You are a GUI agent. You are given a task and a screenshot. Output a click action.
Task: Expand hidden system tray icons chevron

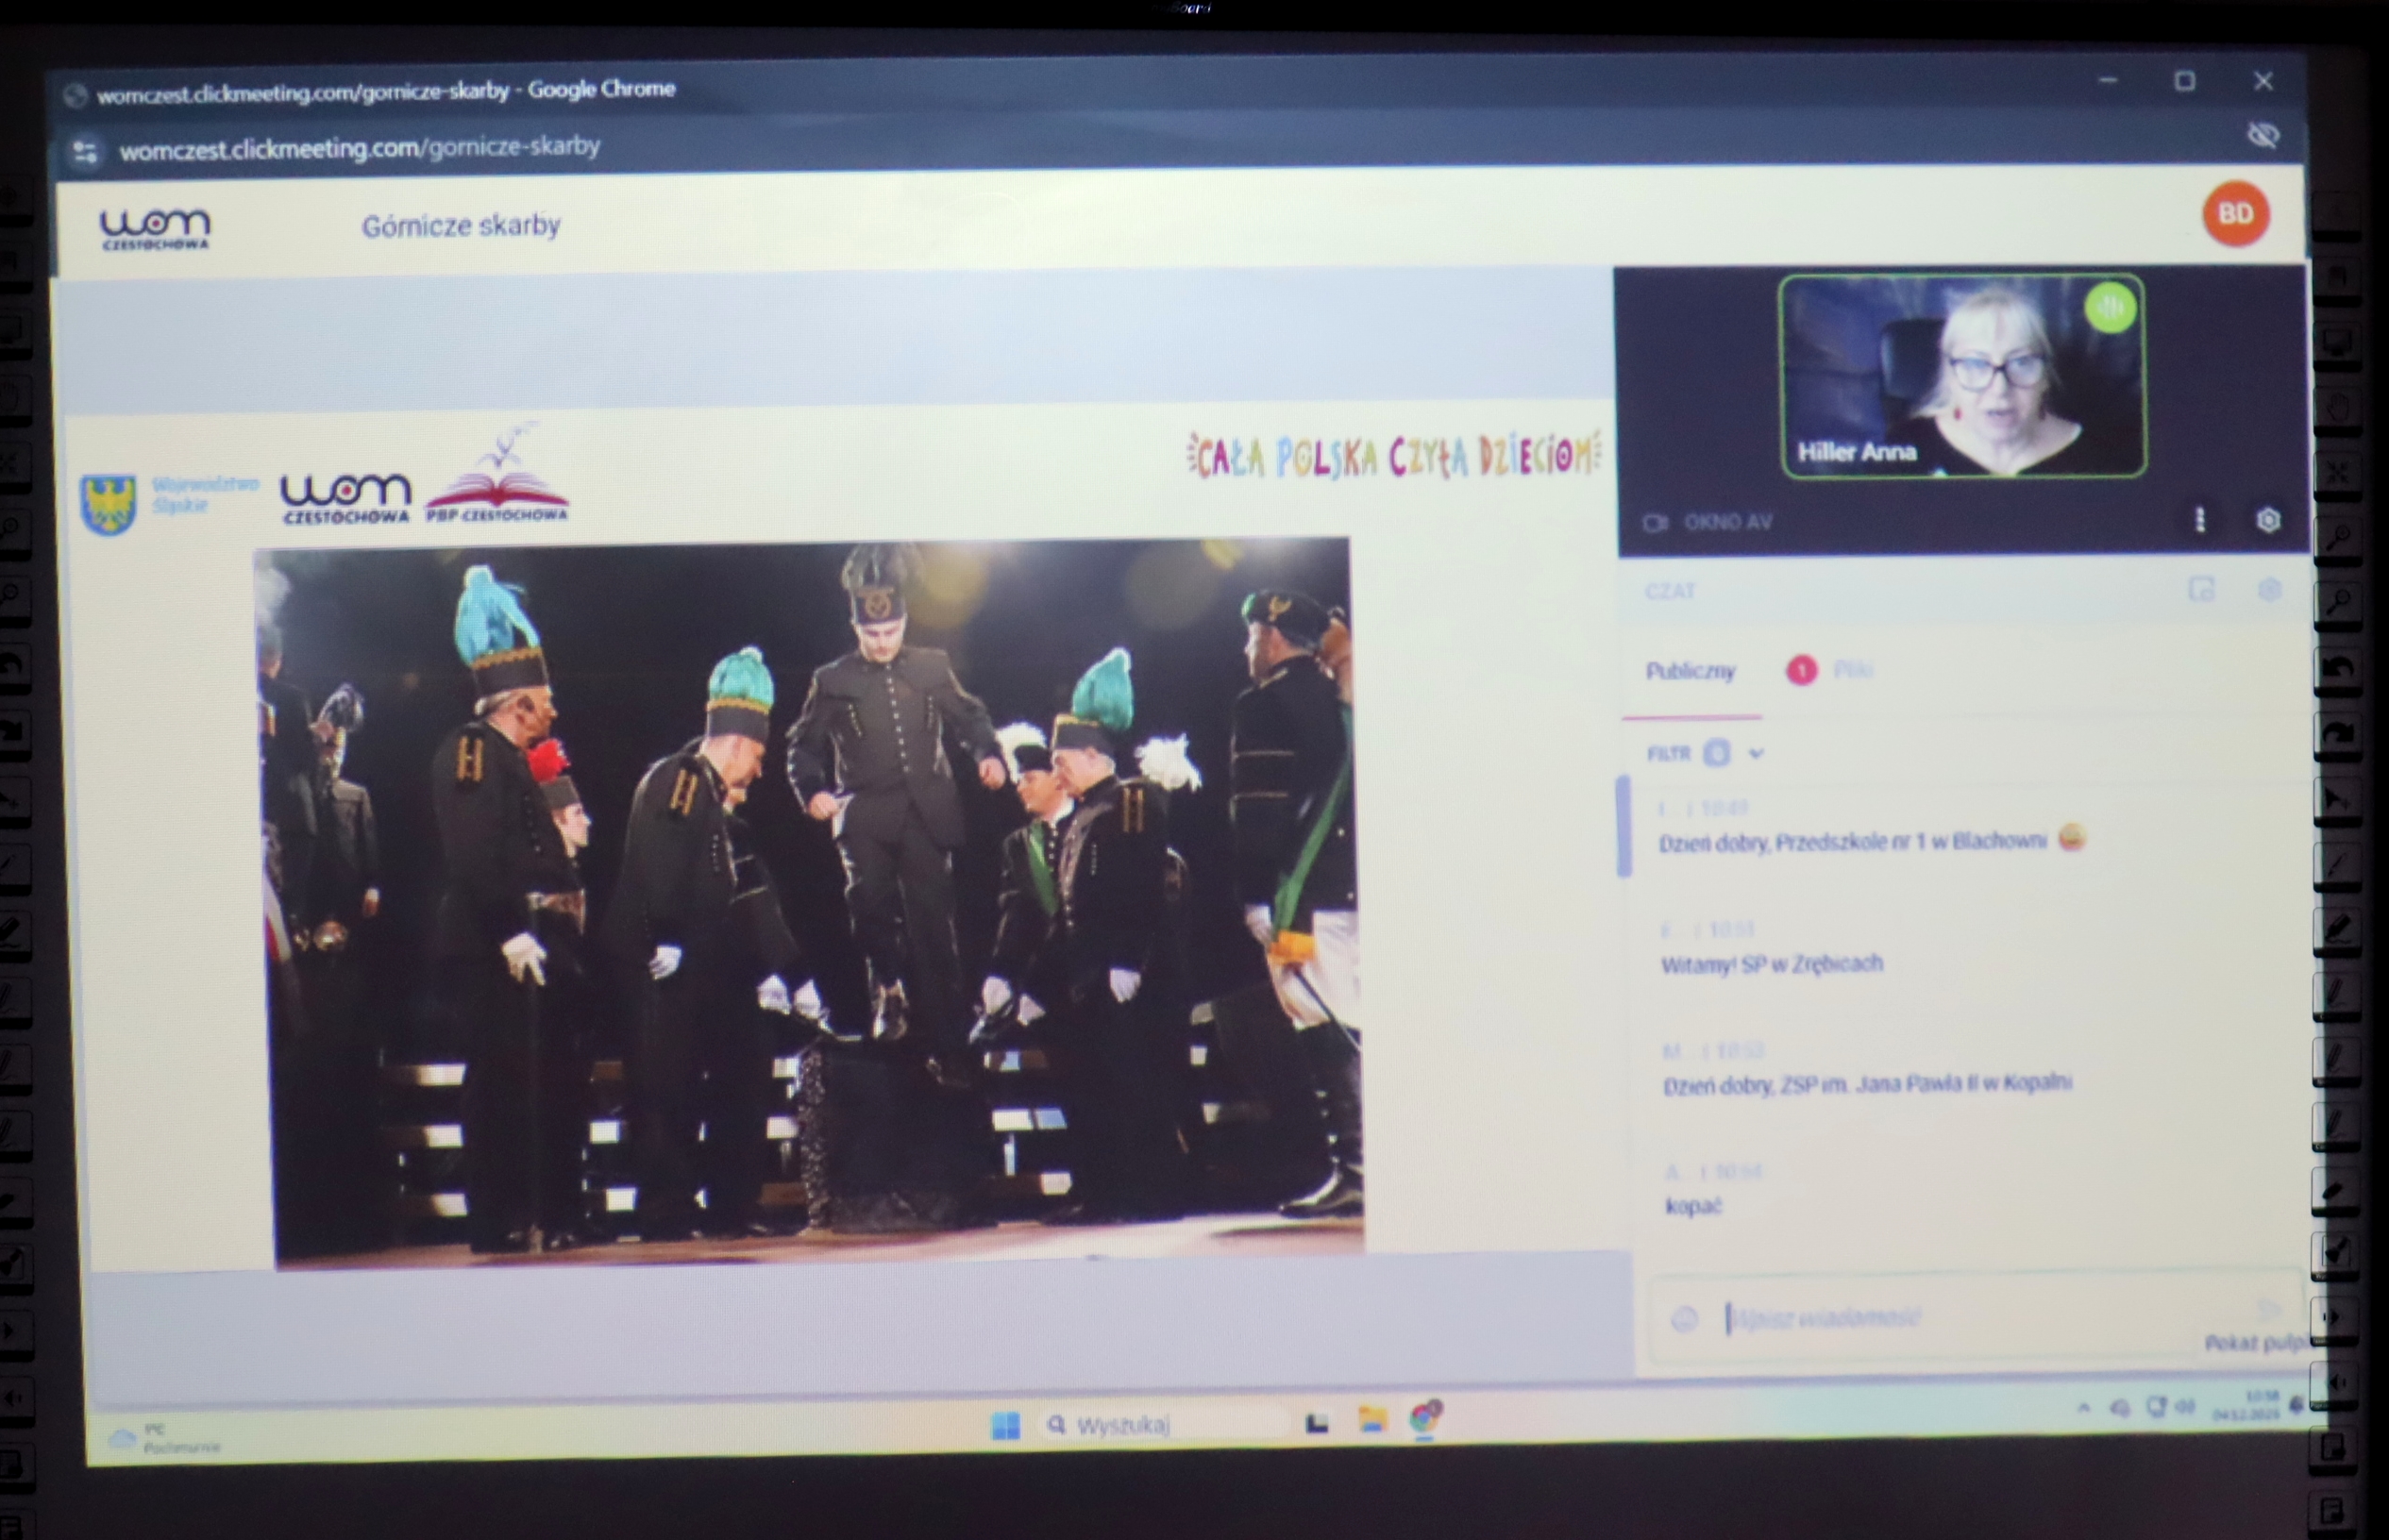point(2083,1408)
